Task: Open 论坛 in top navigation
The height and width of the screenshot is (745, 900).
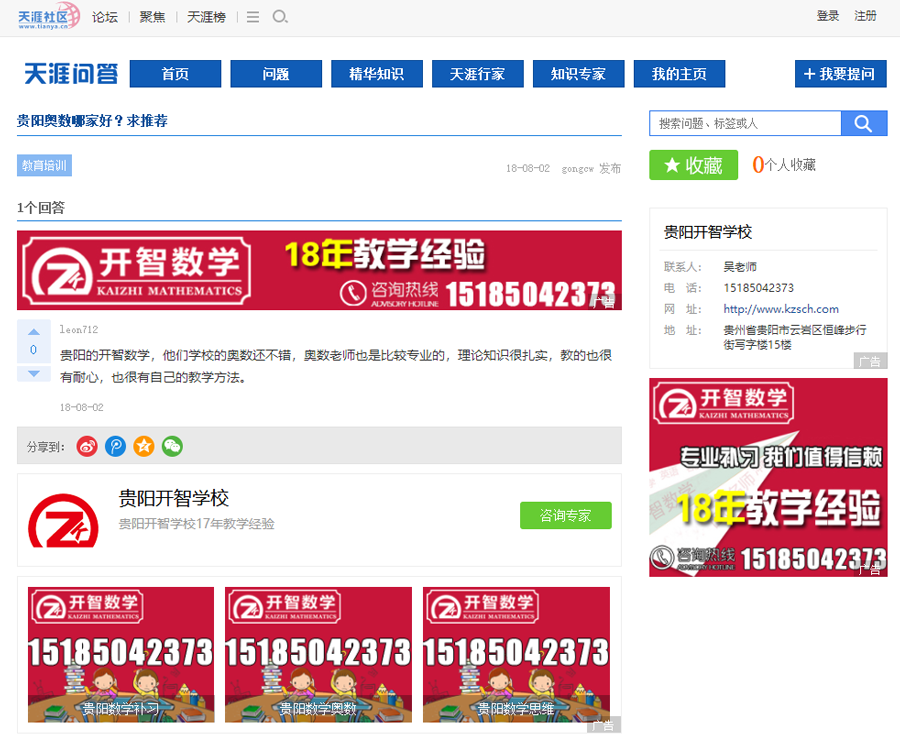Action: (x=105, y=17)
